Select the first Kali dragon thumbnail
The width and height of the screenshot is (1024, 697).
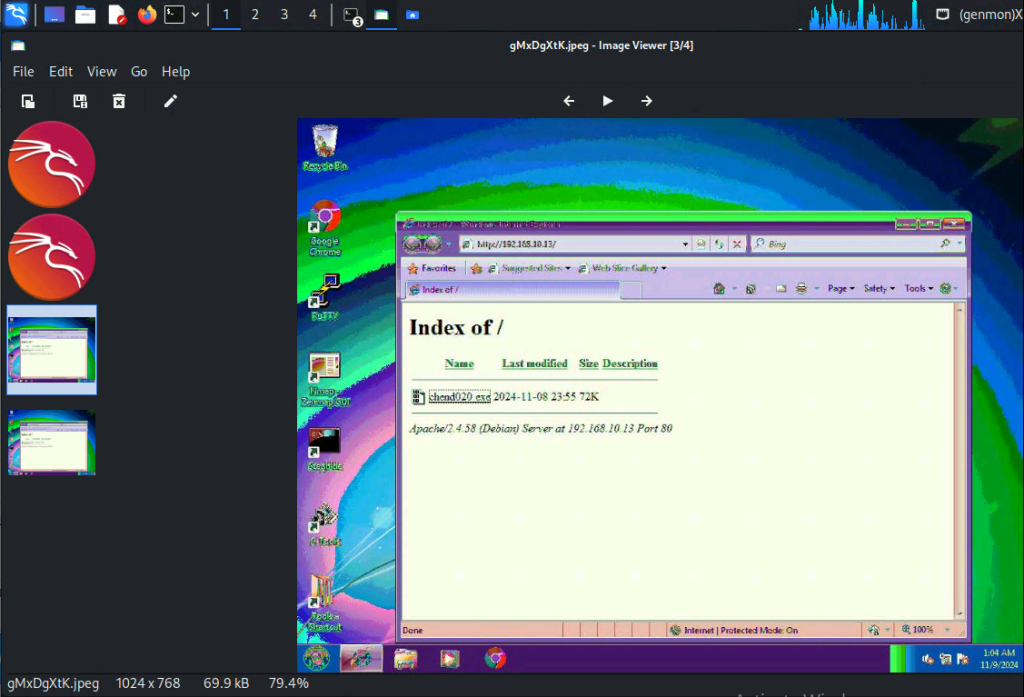pos(52,164)
